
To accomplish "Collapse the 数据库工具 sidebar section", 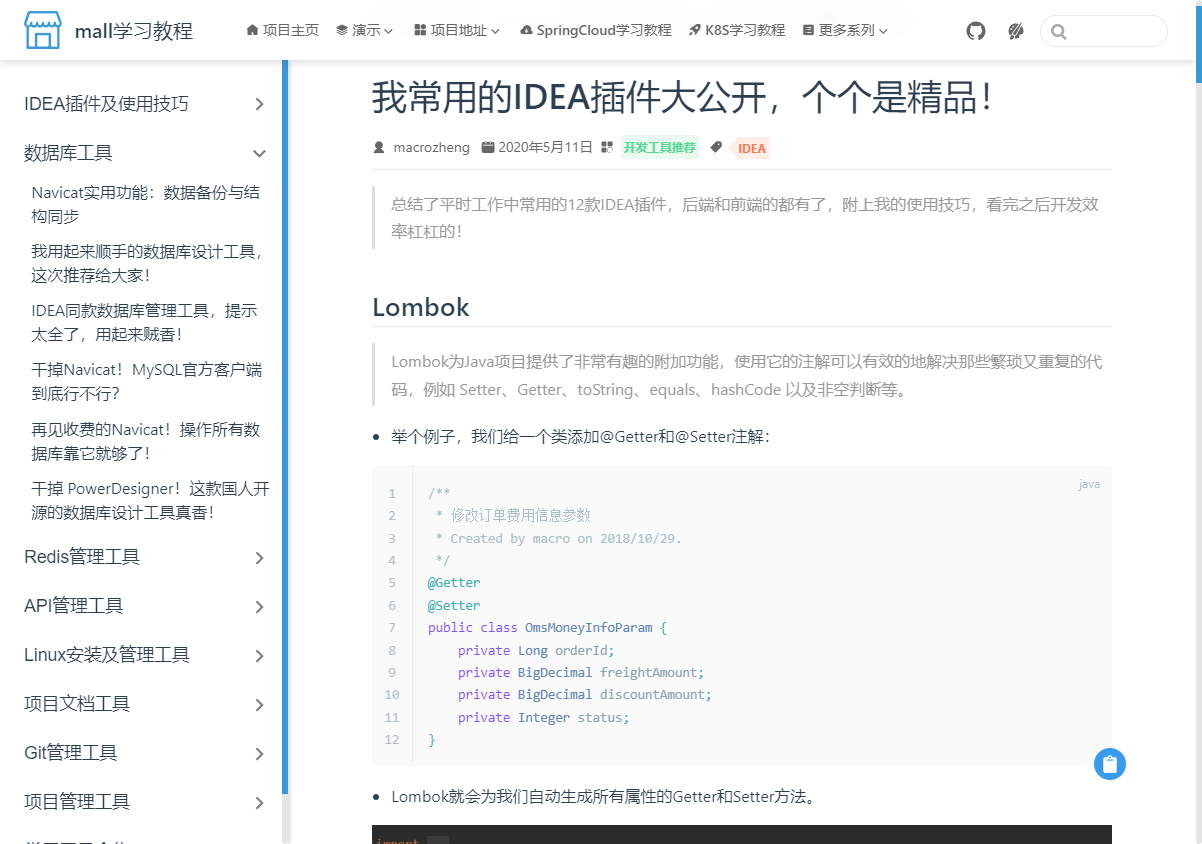I will [x=145, y=153].
